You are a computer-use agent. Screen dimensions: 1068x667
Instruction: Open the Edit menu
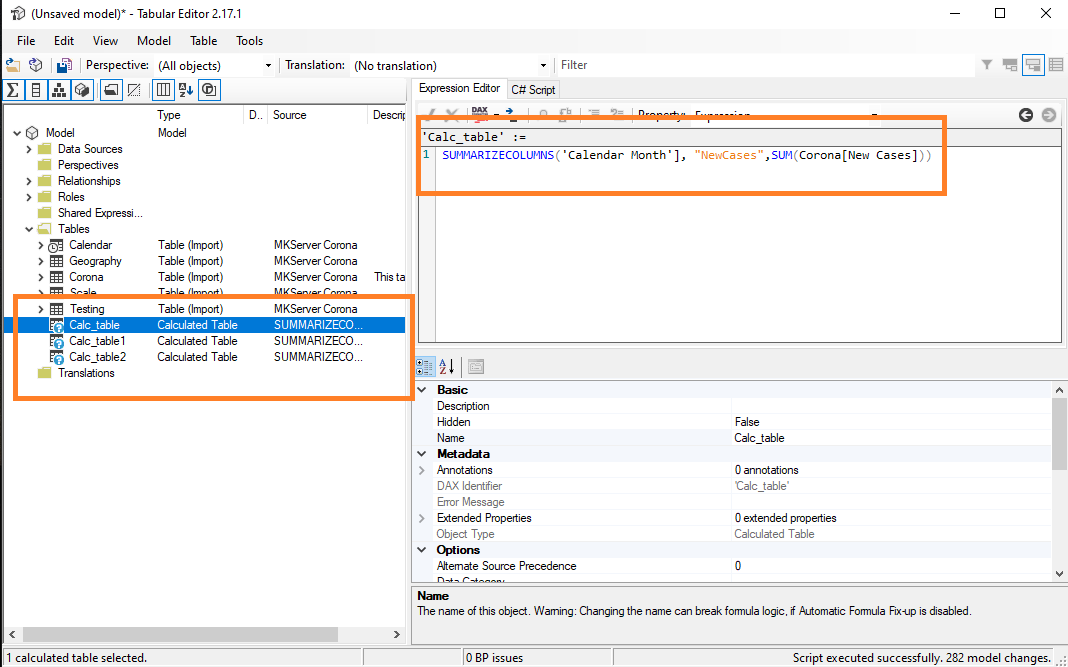pos(64,41)
